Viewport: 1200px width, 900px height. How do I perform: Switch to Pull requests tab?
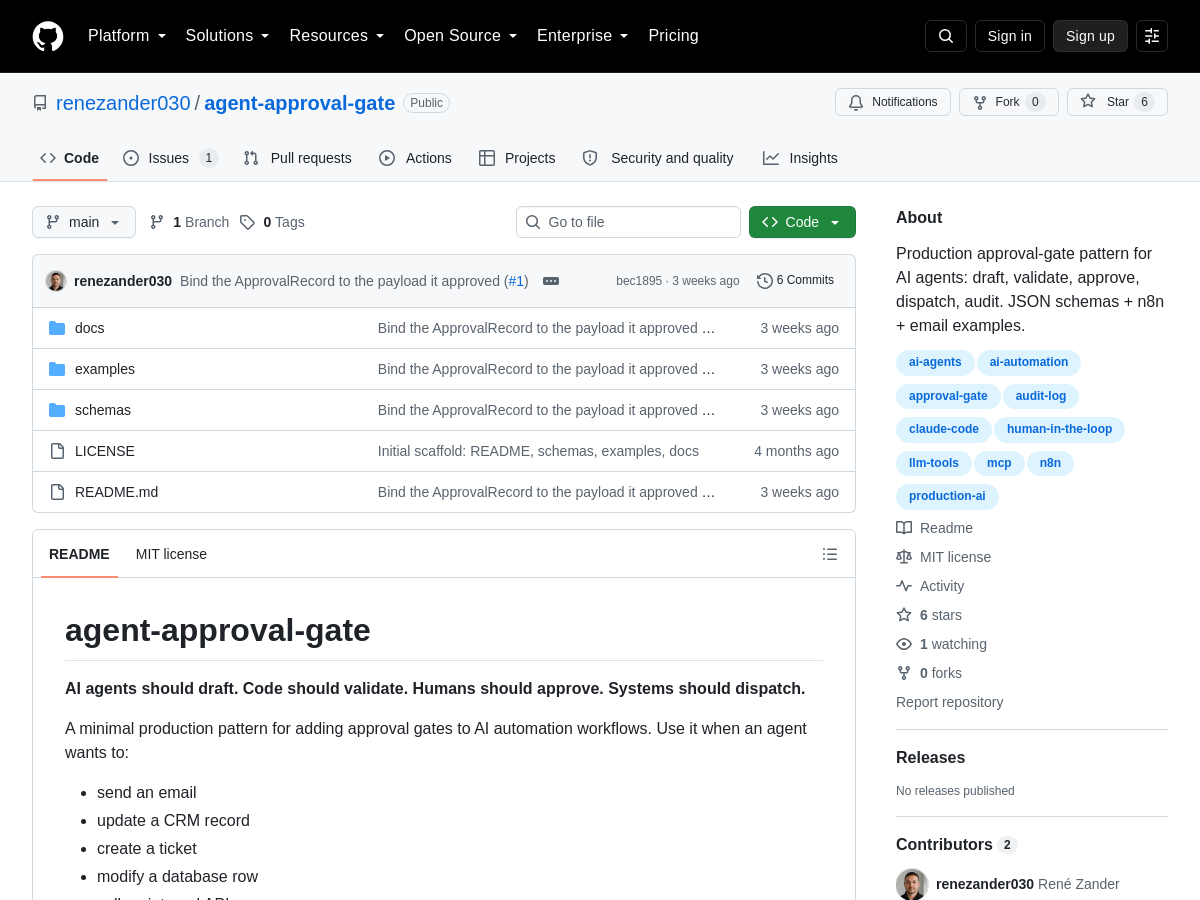click(x=298, y=158)
